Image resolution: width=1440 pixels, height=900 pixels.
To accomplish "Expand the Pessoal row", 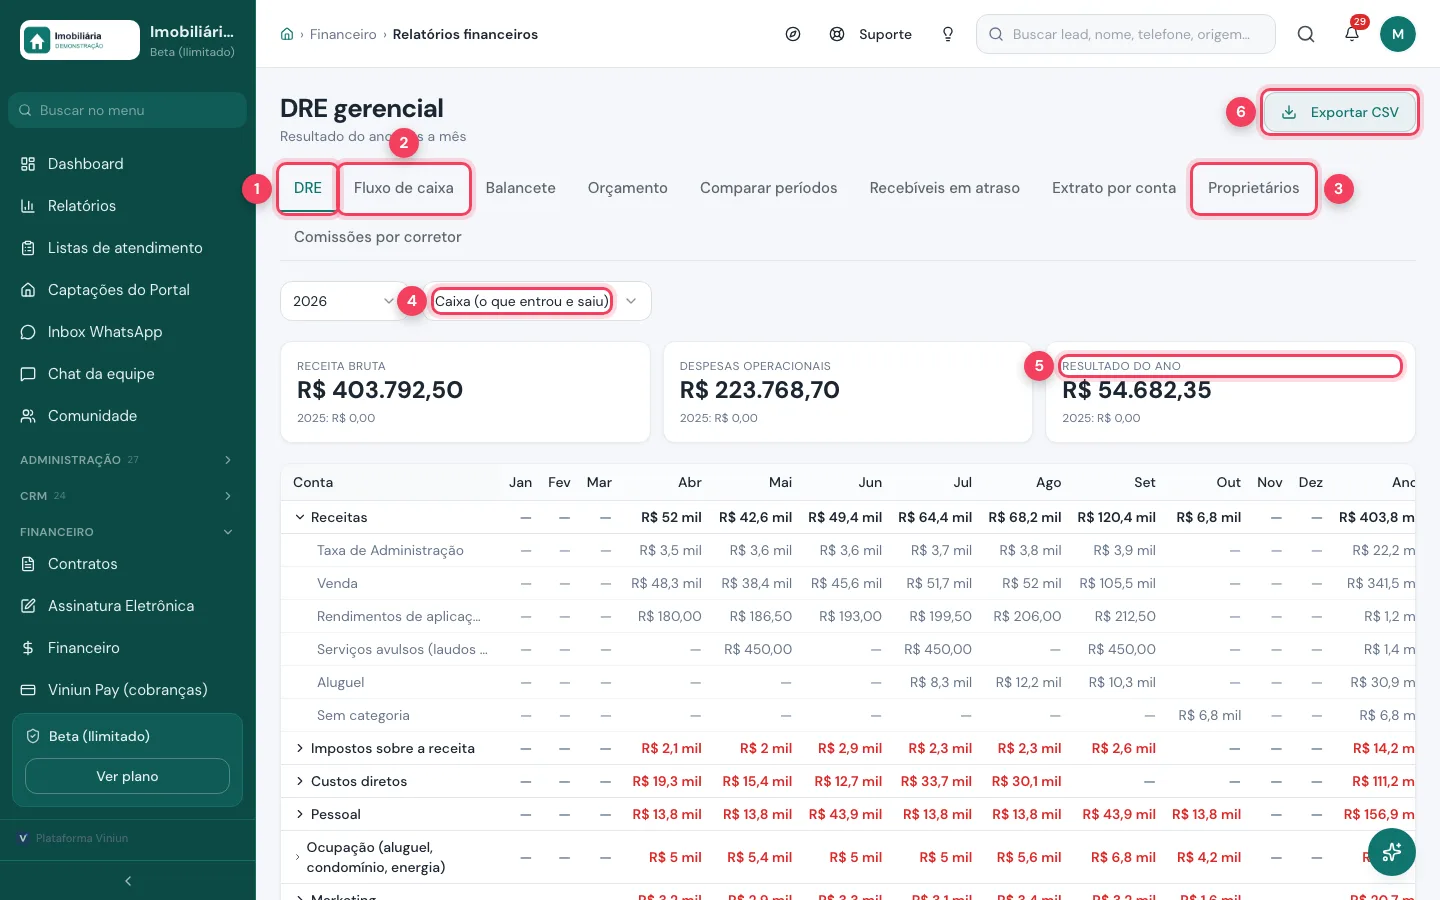I will 300,814.
